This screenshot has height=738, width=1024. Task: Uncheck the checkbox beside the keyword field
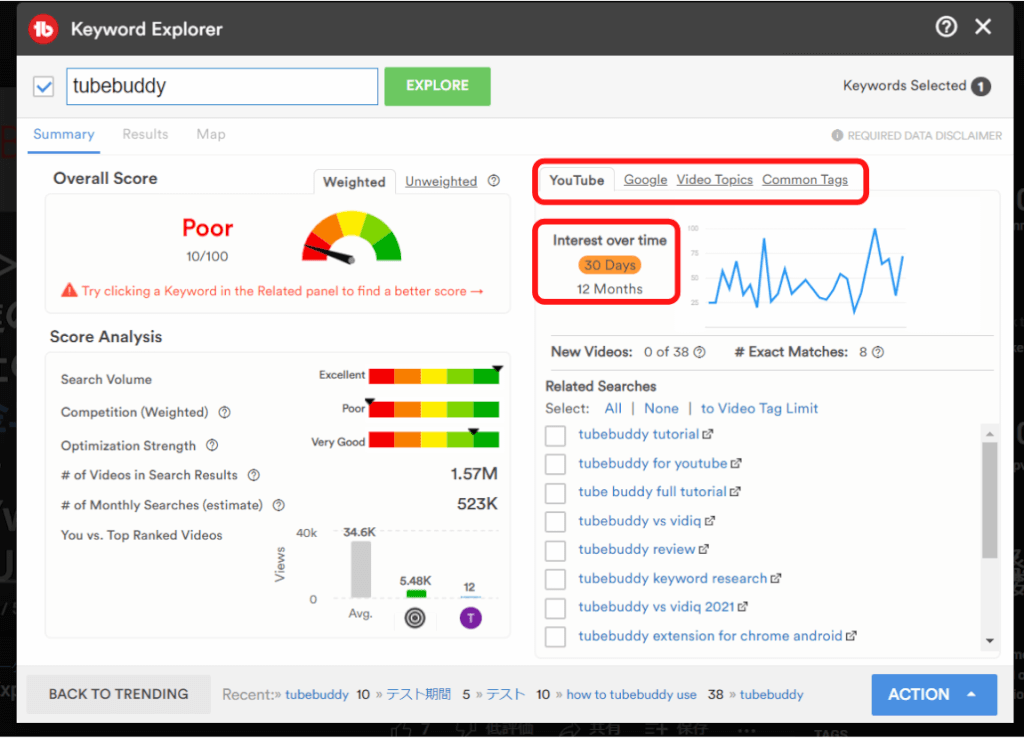[x=44, y=86]
